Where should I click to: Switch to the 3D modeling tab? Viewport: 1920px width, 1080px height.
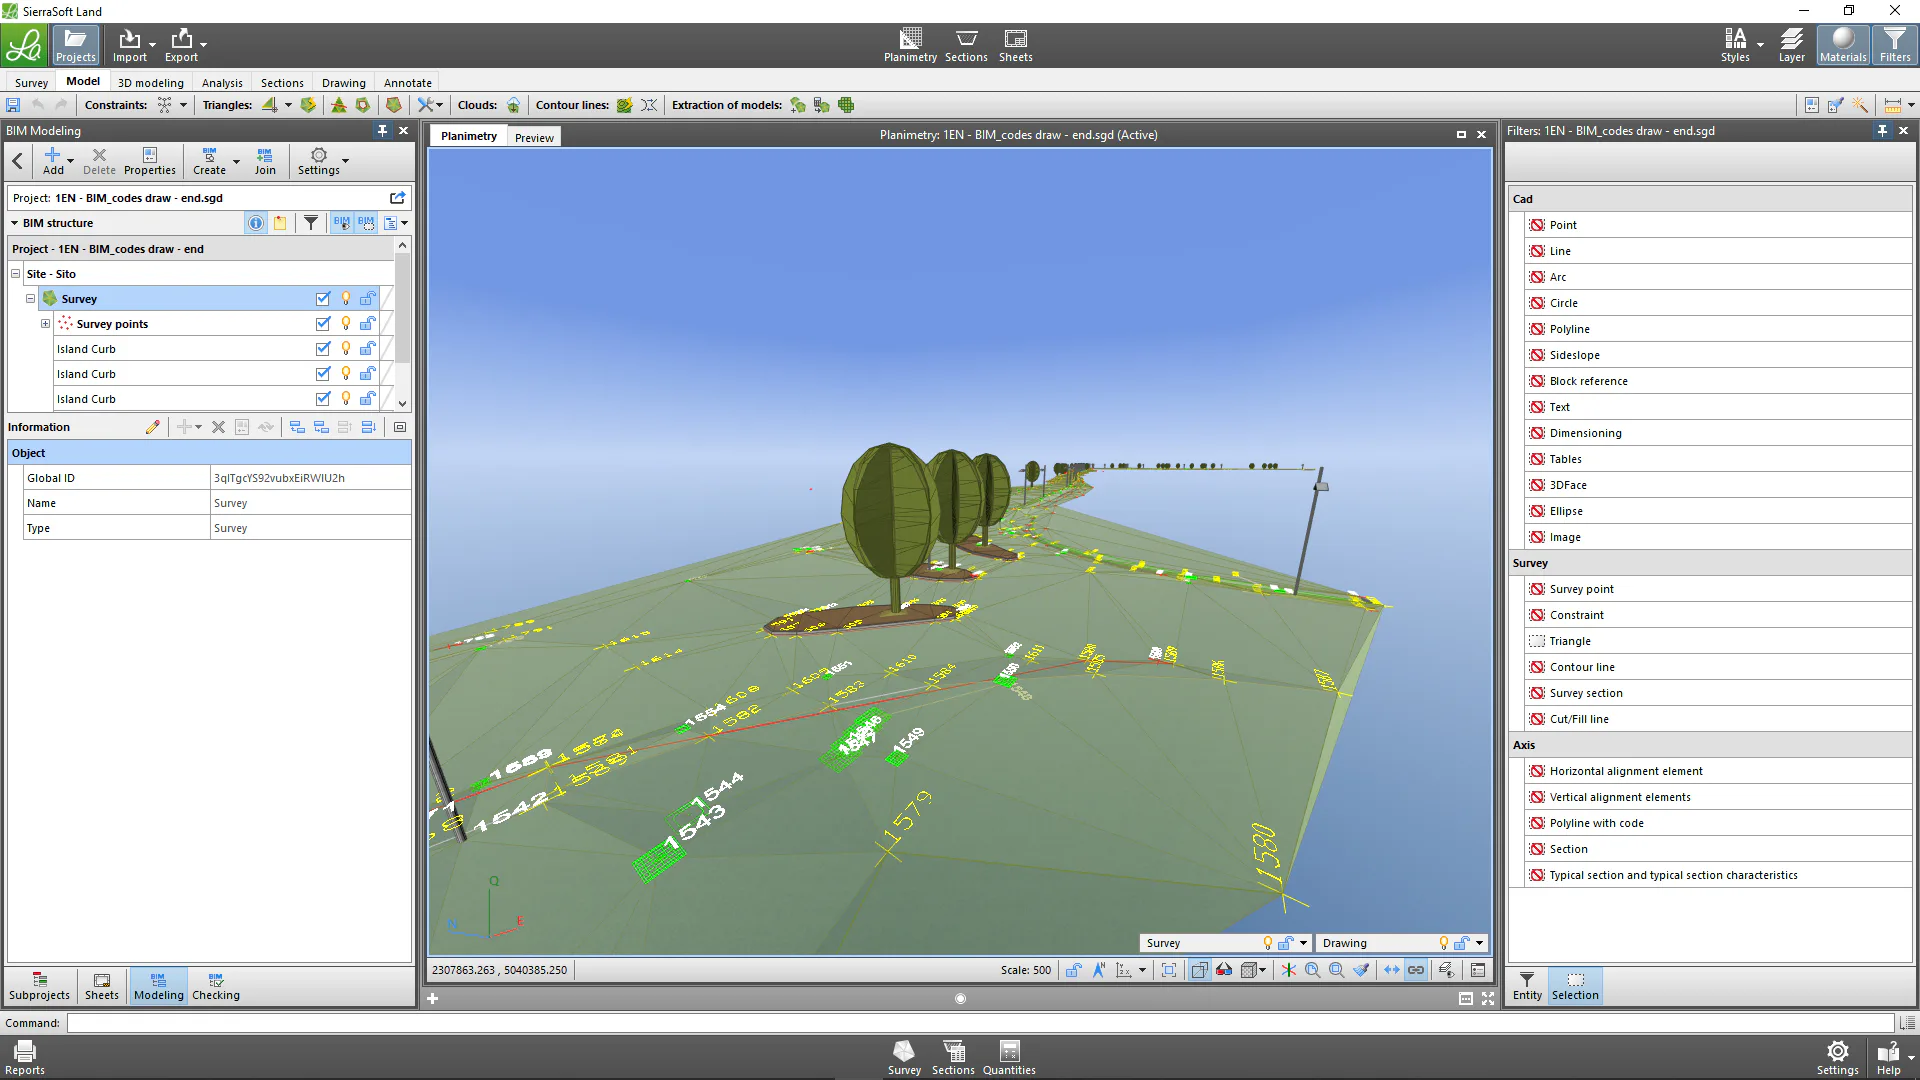151,83
